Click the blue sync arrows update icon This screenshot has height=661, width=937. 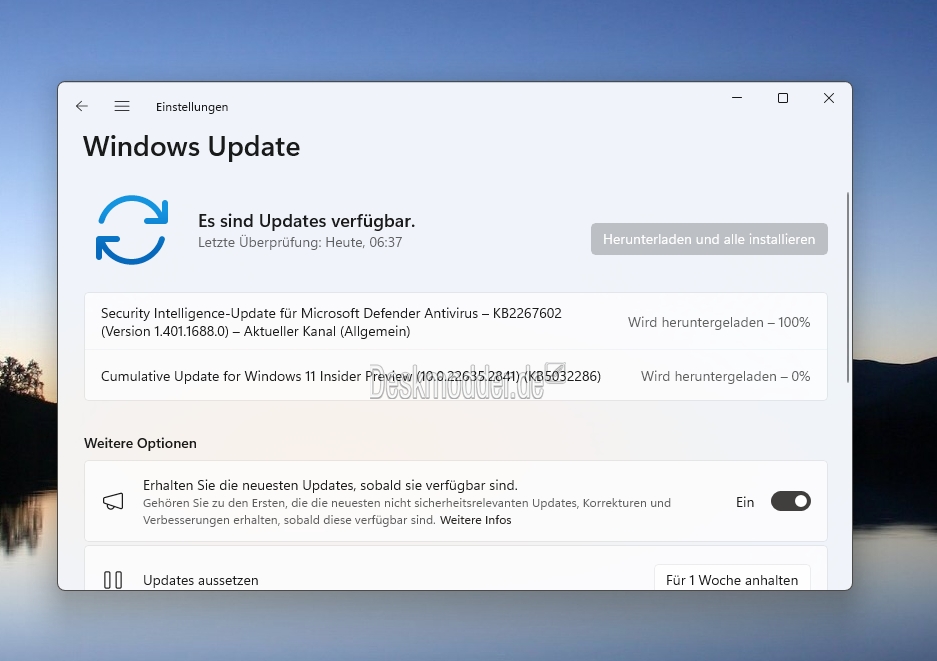click(132, 229)
